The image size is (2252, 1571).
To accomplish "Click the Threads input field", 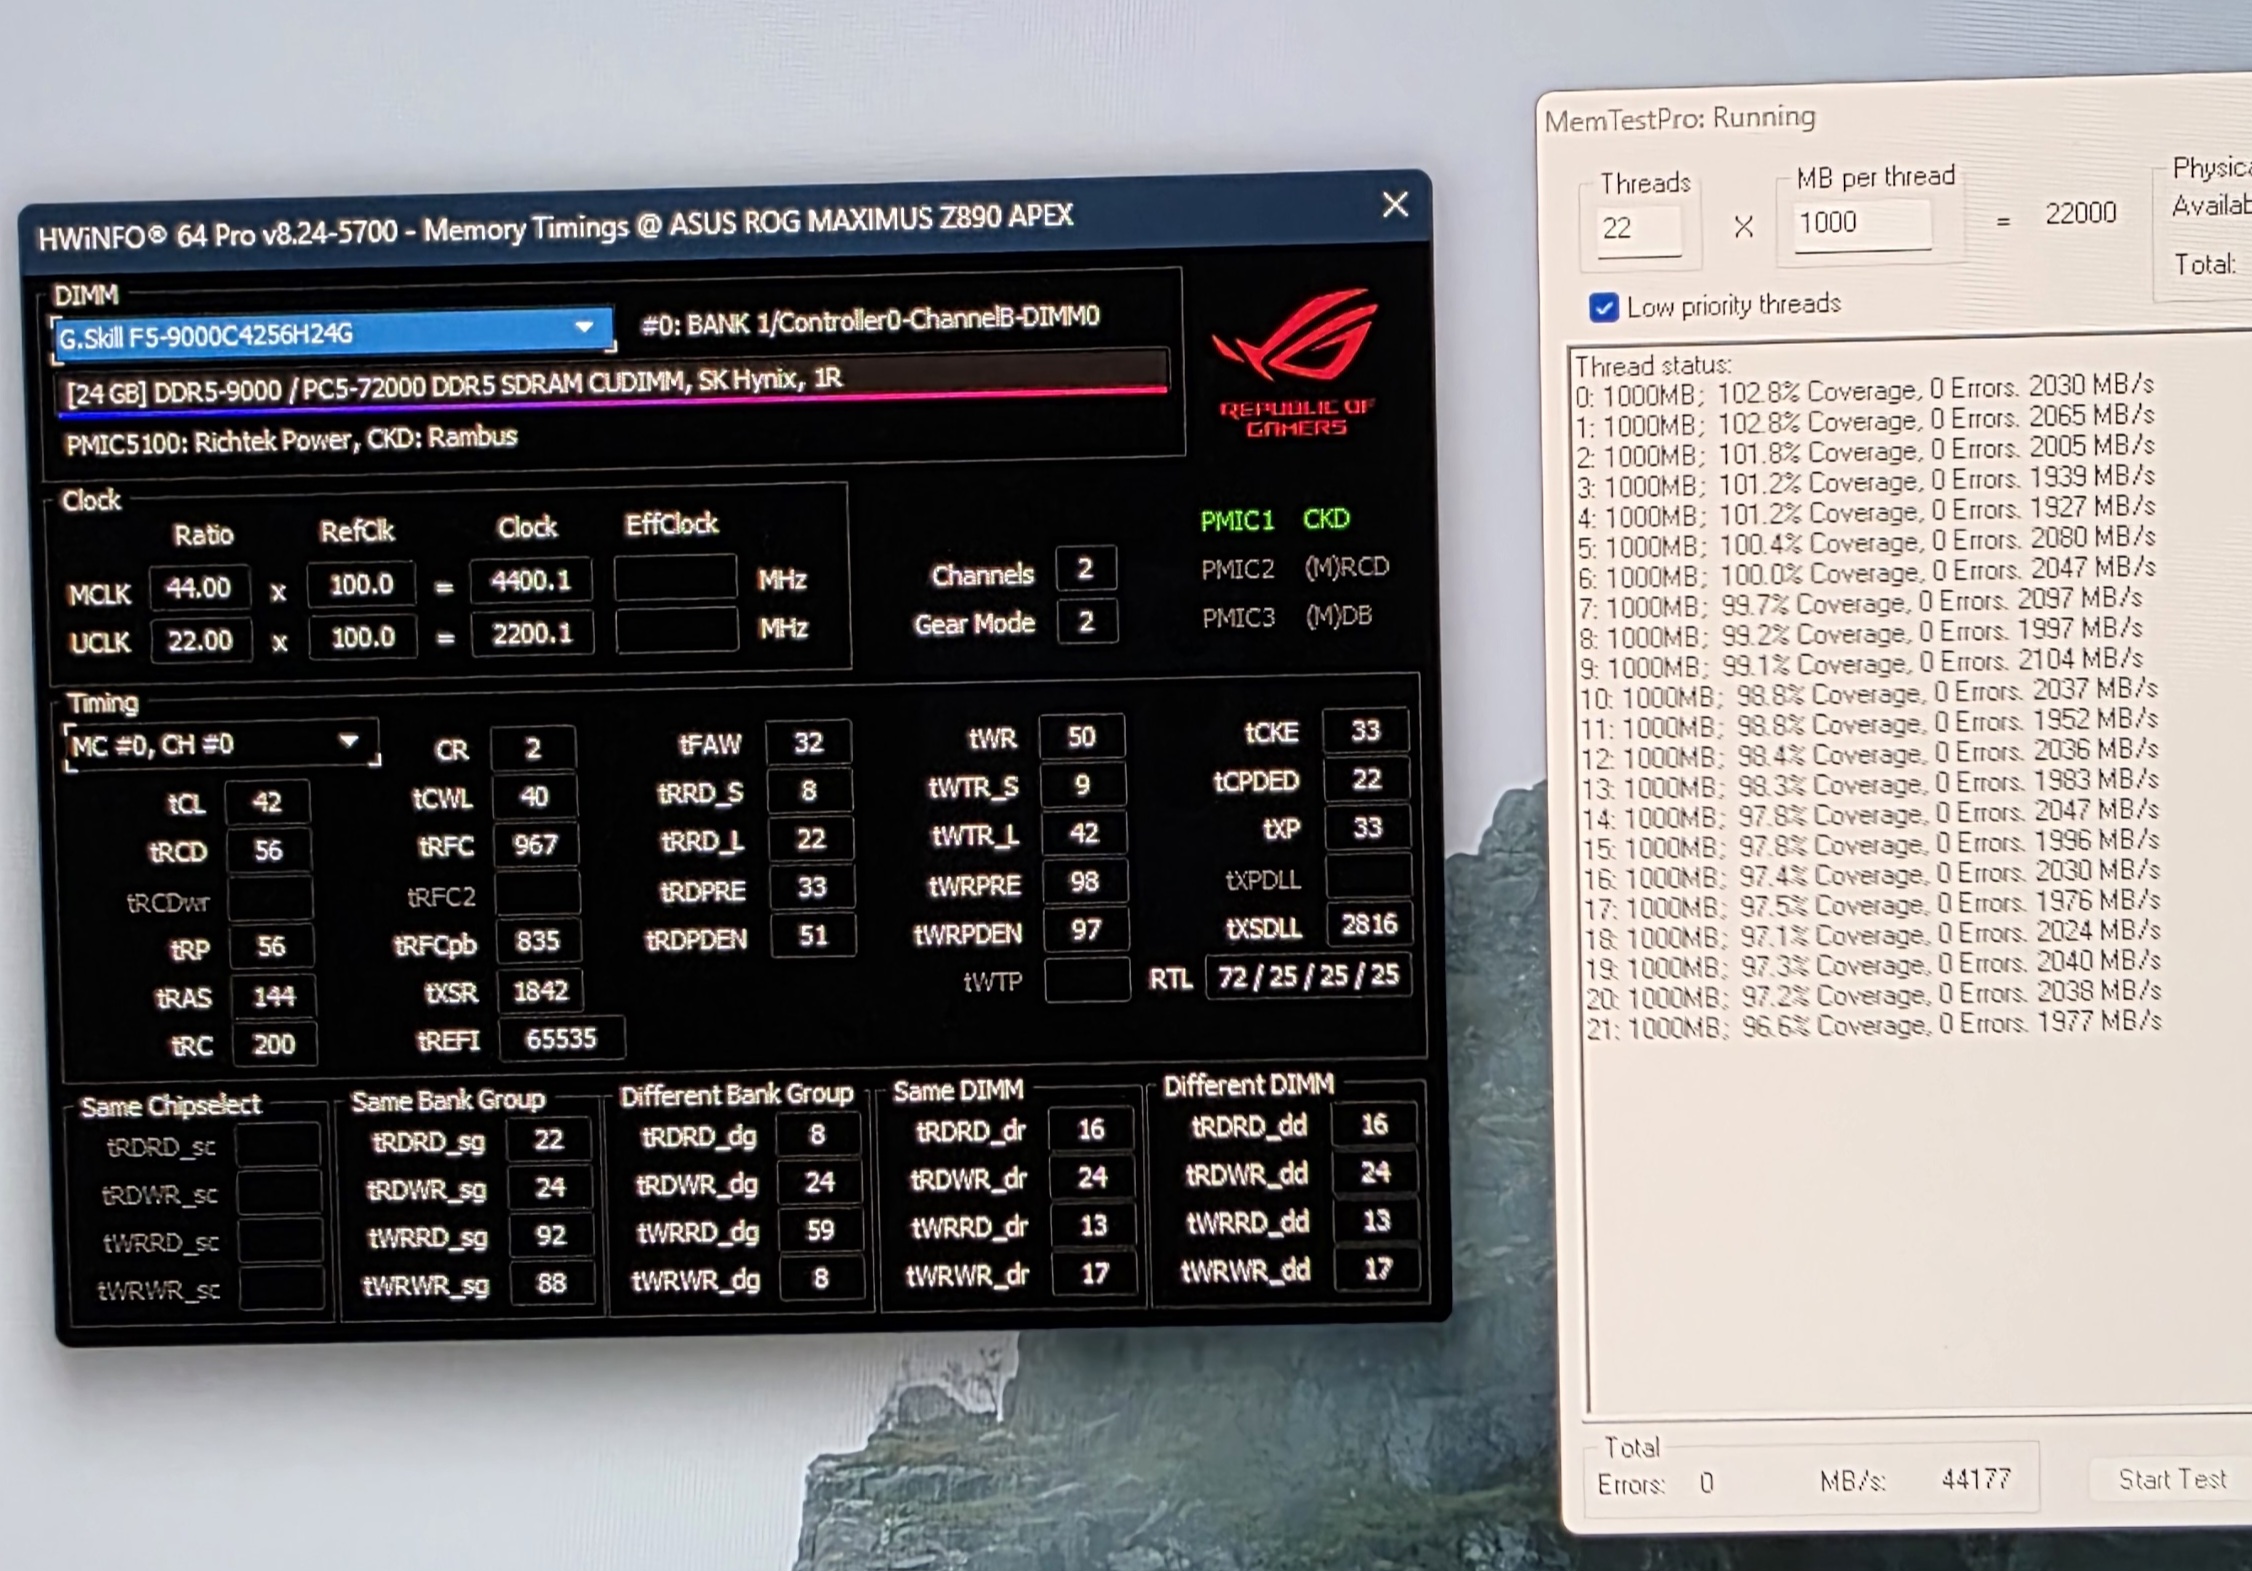I will click(x=1640, y=228).
